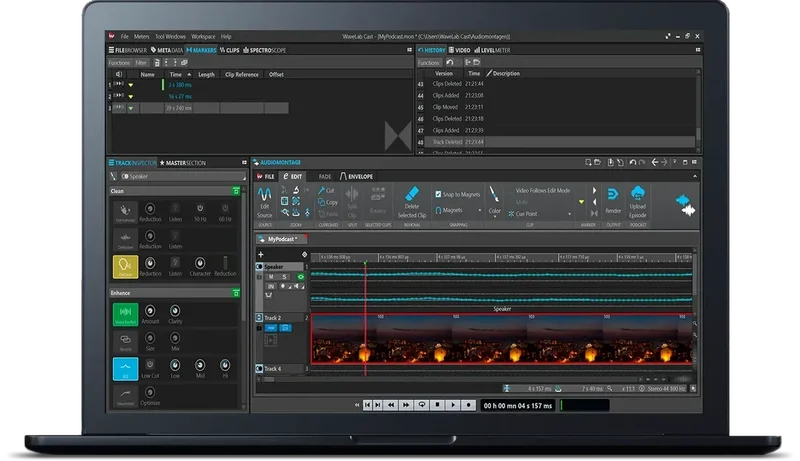Toggle the DeEsser Listen button

coord(175,263)
